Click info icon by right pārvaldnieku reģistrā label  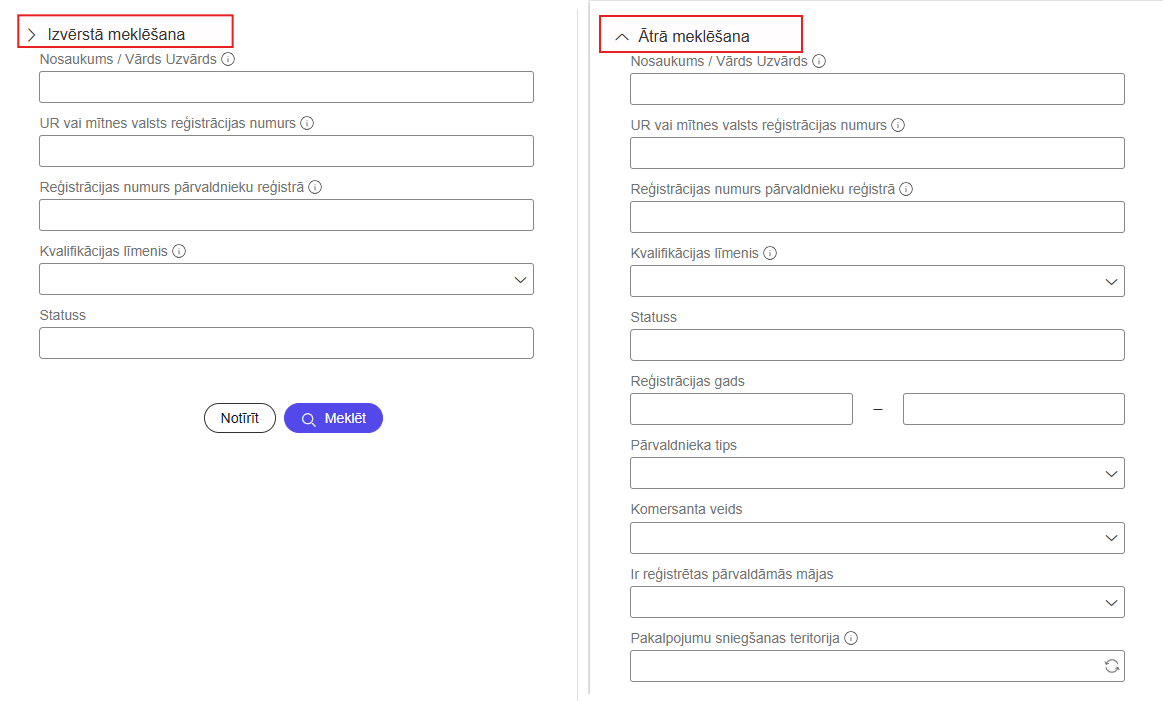(906, 189)
